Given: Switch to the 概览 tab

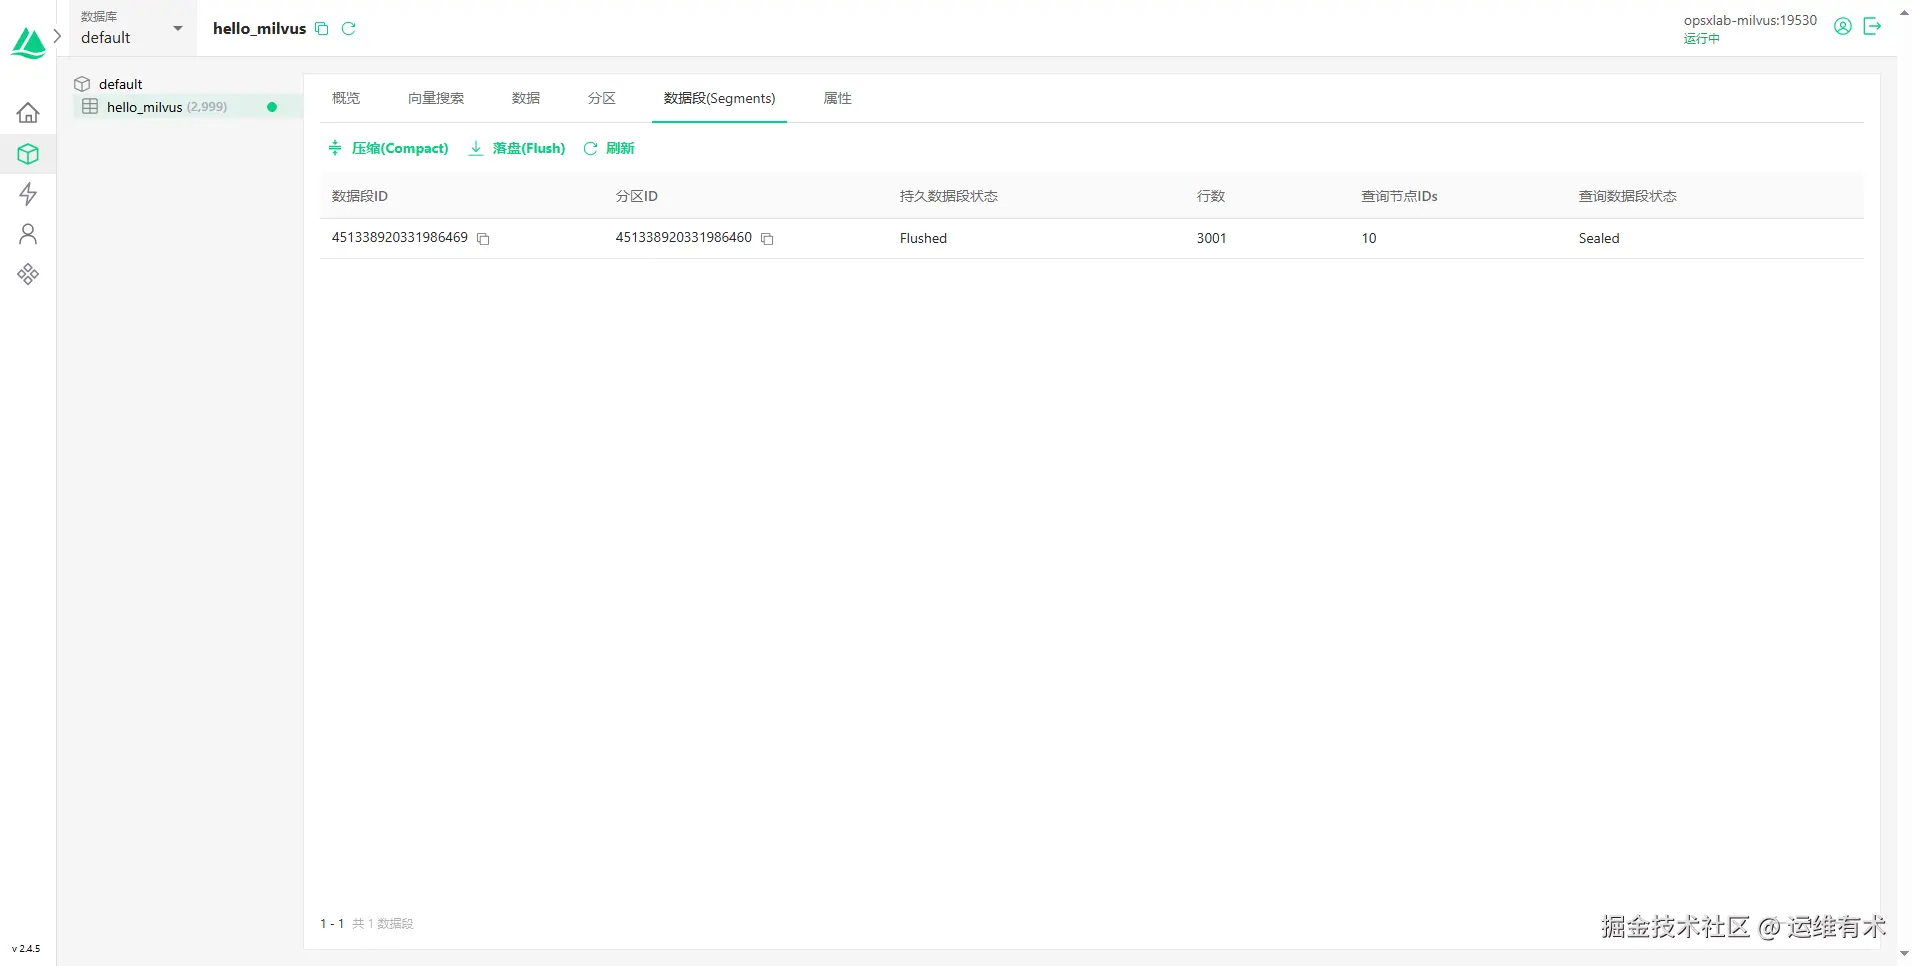Looking at the screenshot, I should point(345,98).
